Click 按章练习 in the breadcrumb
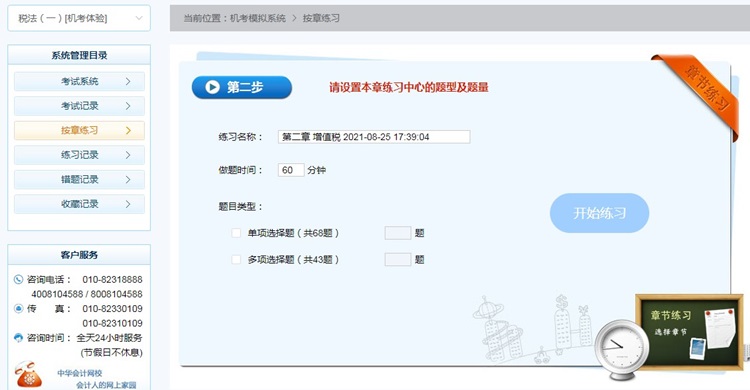750x390 pixels. 321,18
